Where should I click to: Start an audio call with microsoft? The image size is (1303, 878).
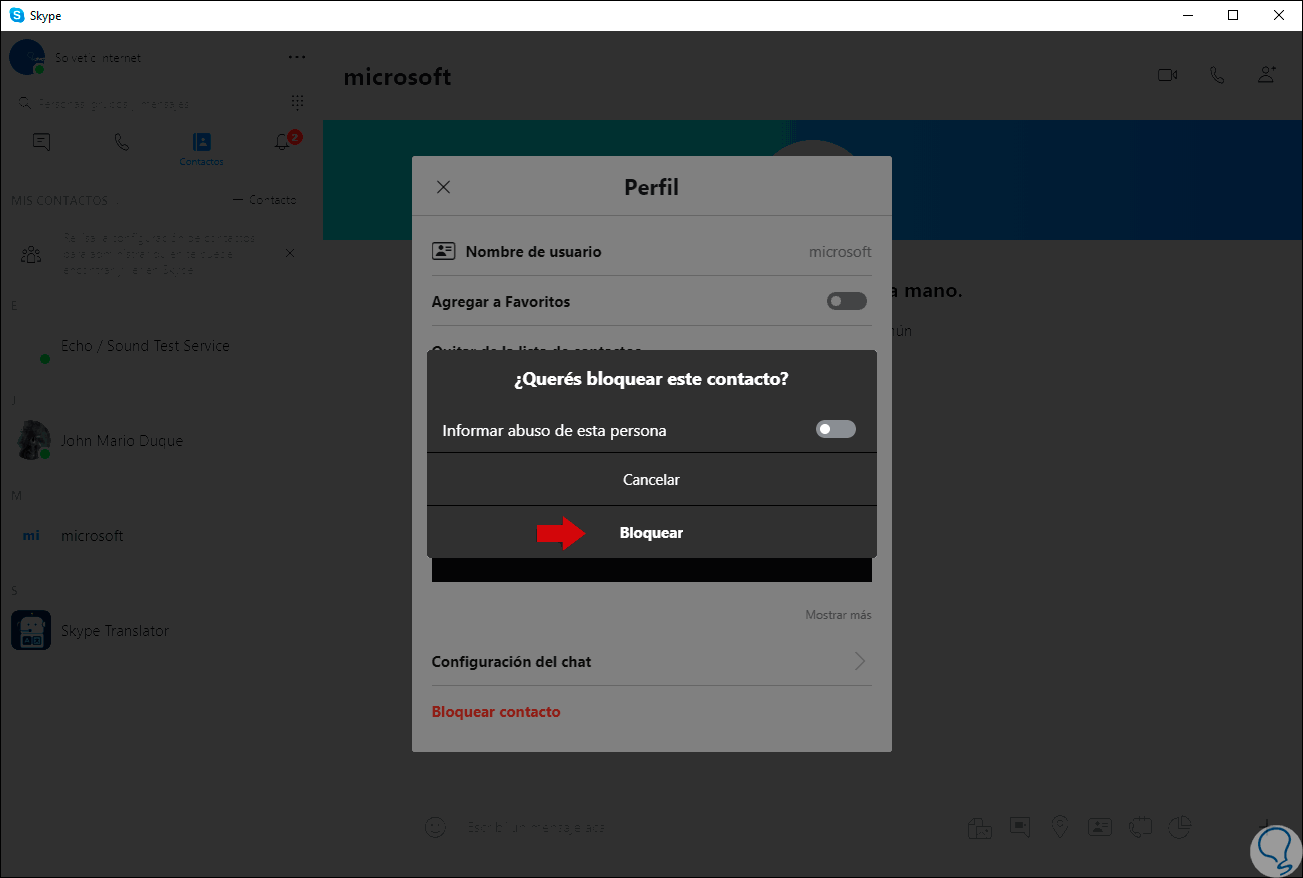[1217, 75]
